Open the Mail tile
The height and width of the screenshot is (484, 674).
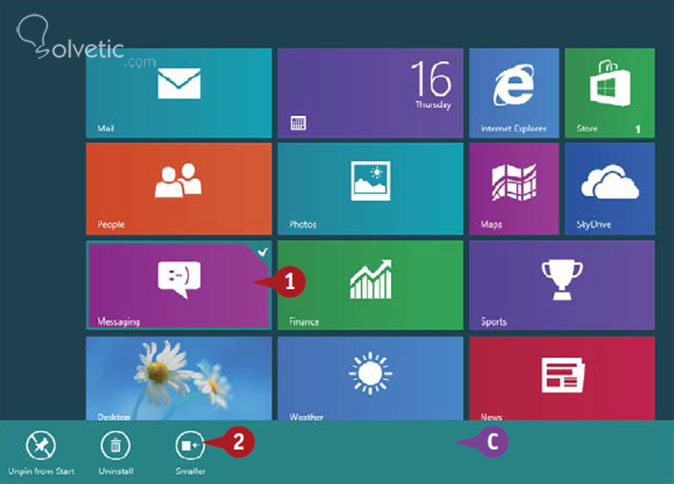[179, 93]
